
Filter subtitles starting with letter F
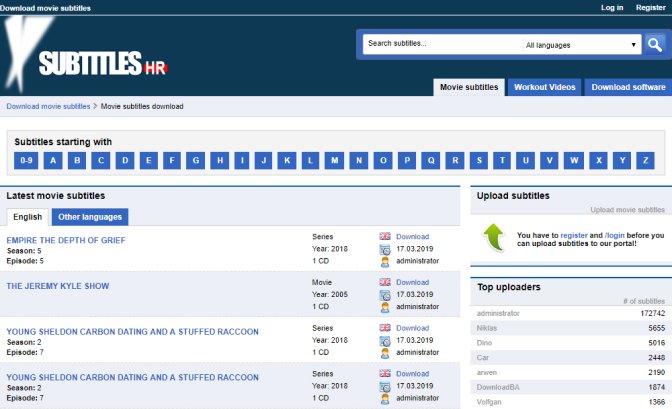tap(172, 160)
